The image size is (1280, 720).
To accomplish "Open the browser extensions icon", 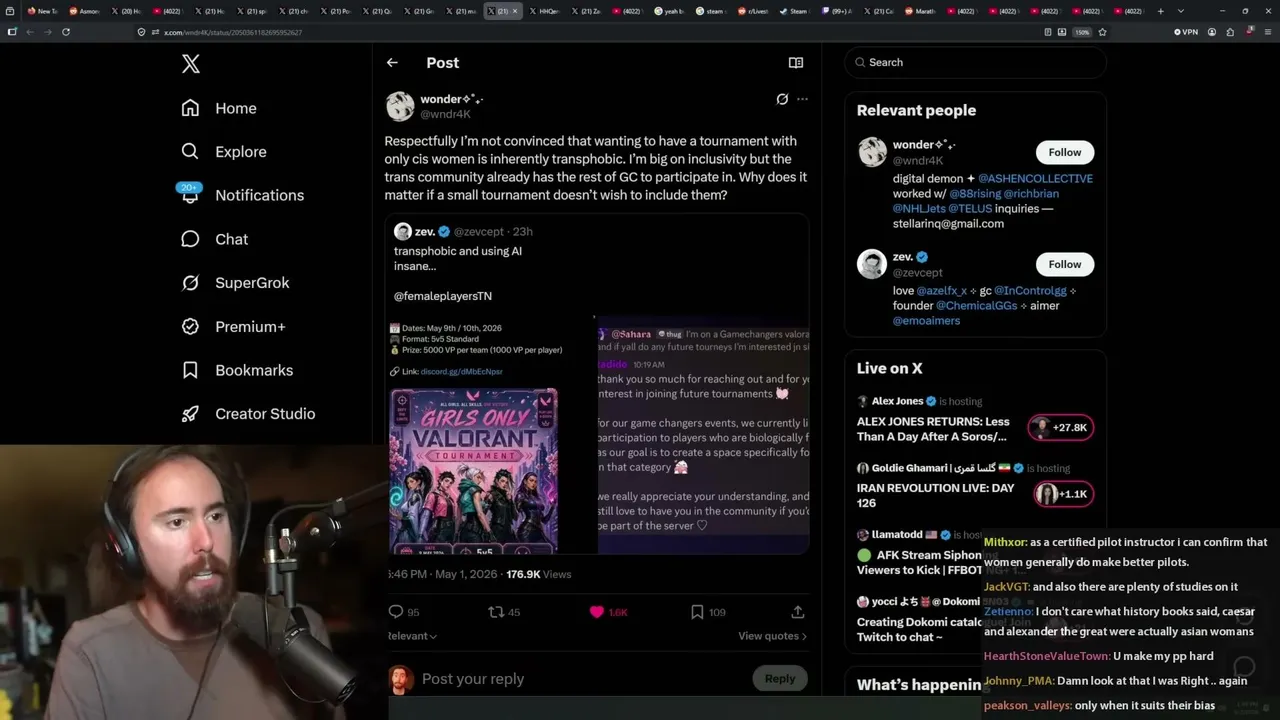I will [x=1232, y=32].
